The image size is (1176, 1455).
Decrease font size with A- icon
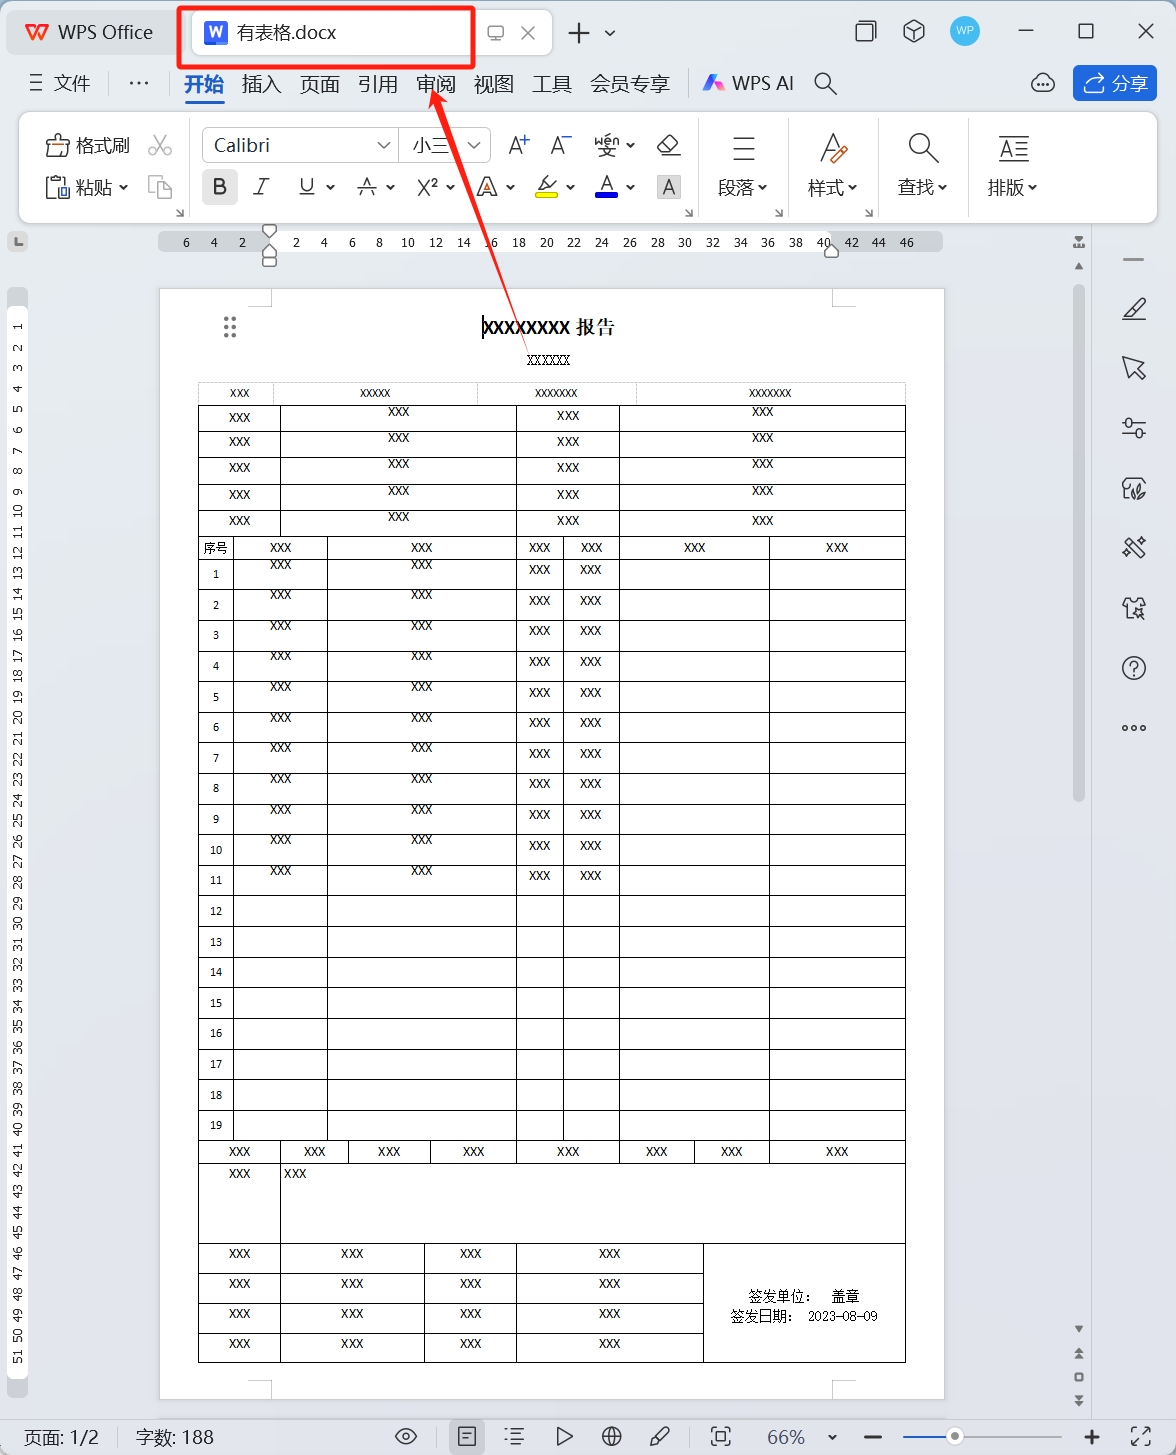[x=561, y=145]
